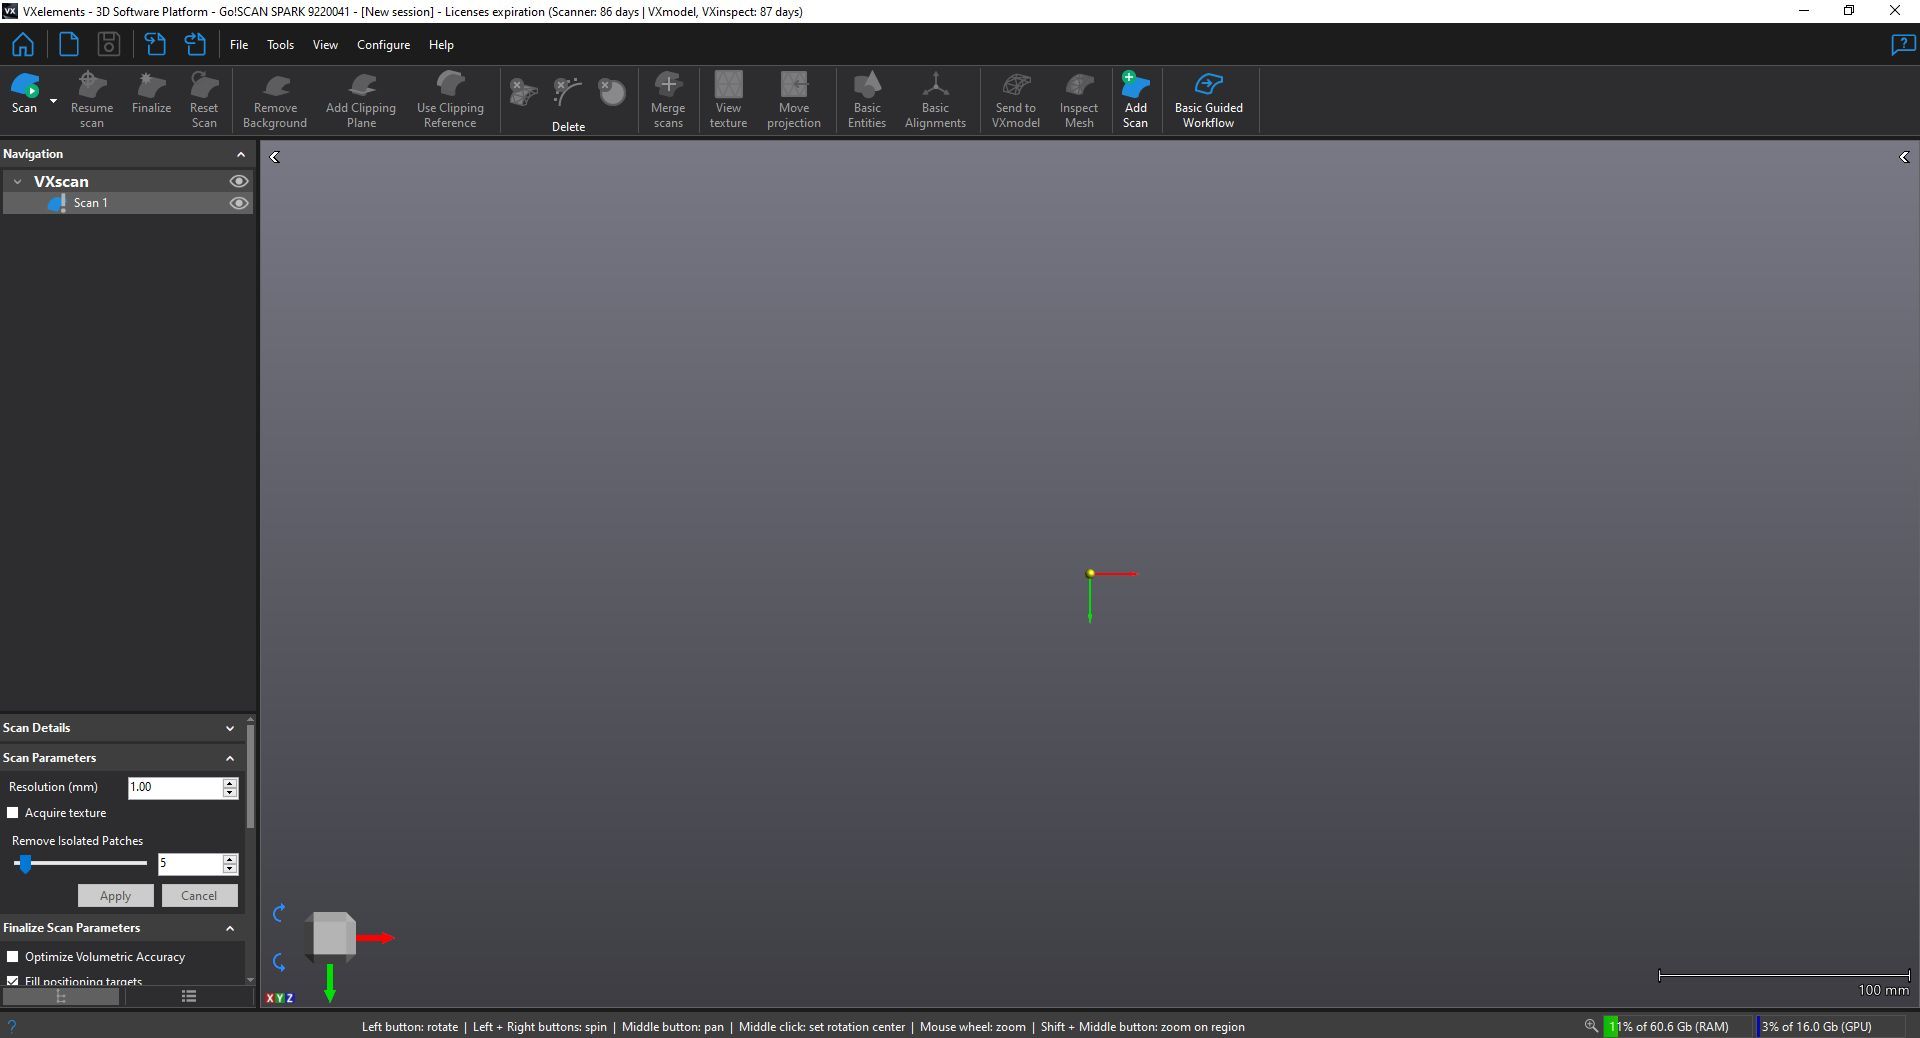Open the Configure menu

click(x=382, y=44)
